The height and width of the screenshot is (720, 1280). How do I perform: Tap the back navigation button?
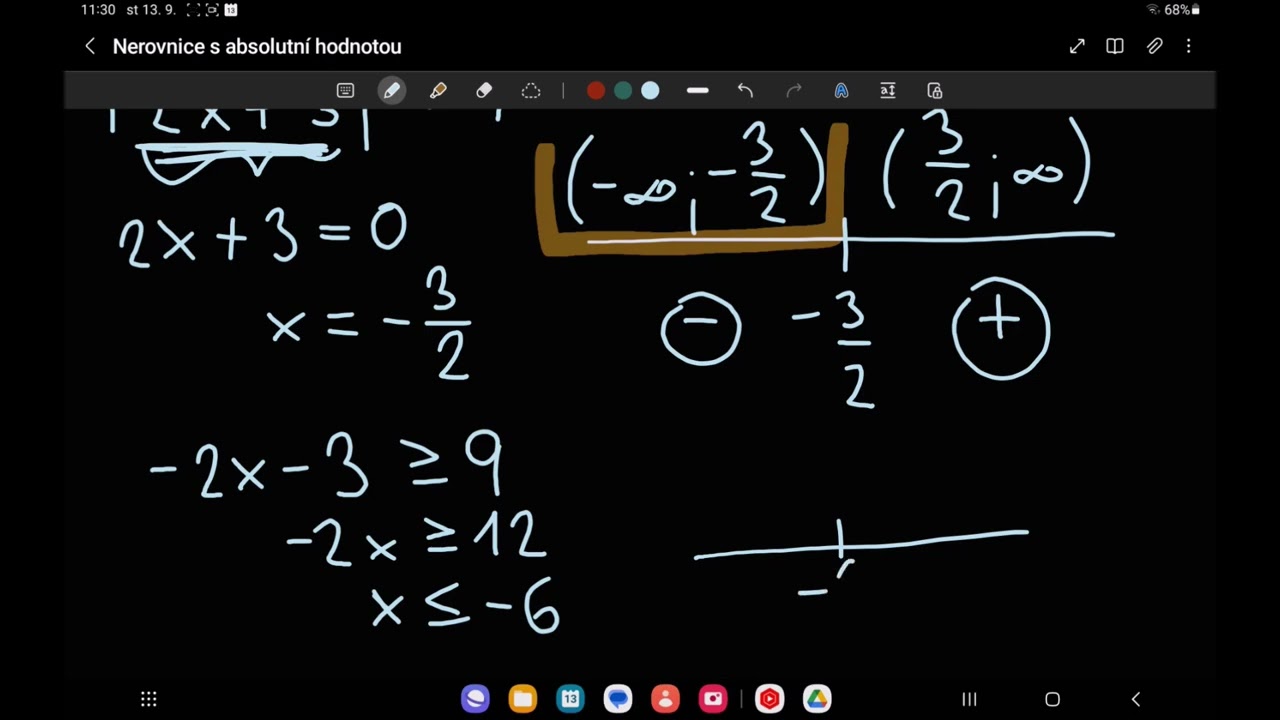tap(1135, 699)
